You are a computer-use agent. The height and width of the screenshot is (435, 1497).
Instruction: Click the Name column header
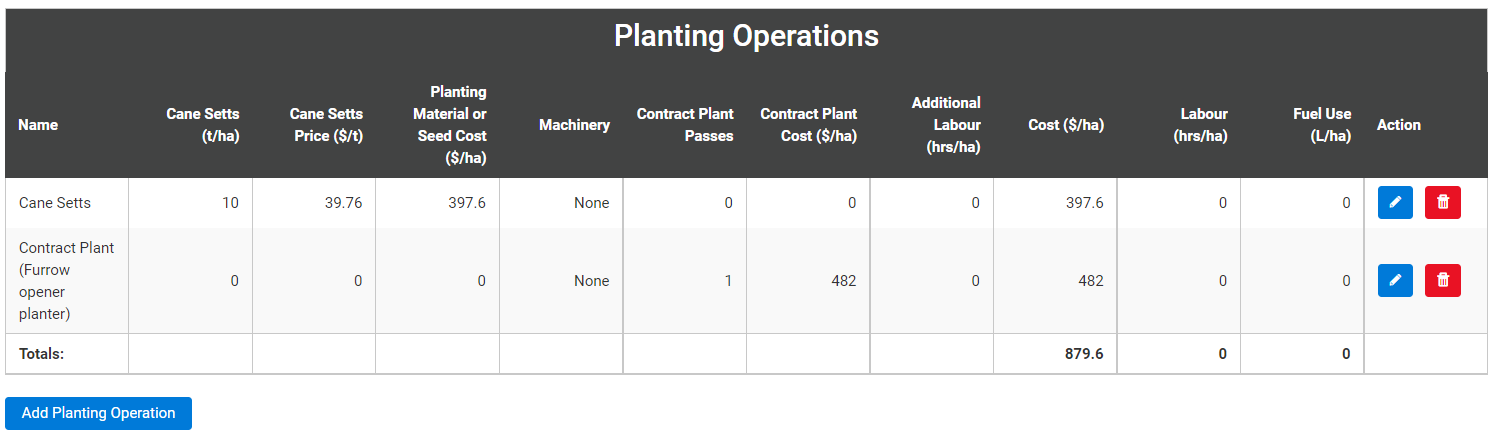[38, 125]
